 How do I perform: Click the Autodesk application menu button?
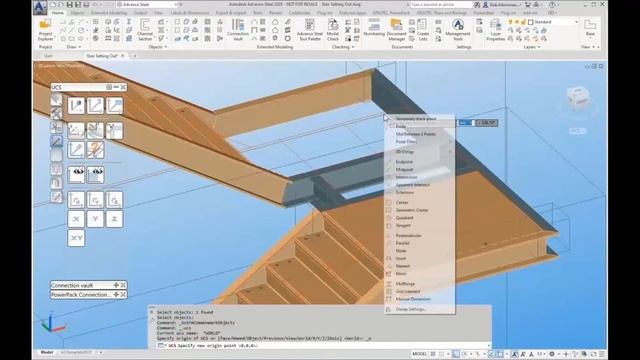(40, 7)
